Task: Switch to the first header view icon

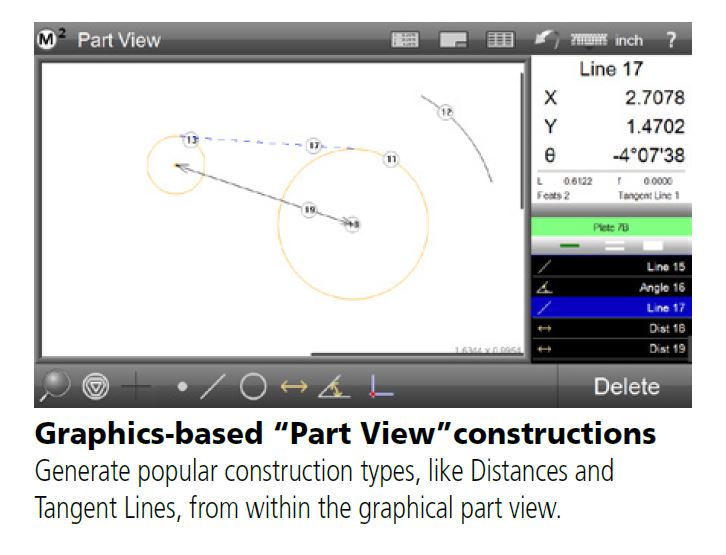Action: pyautogui.click(x=406, y=40)
